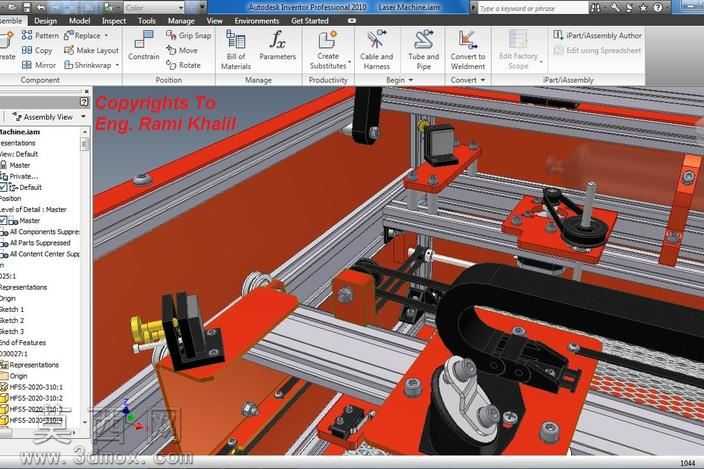704x469 pixels.
Task: Expand the Convert panel dropdown
Action: pyautogui.click(x=483, y=80)
